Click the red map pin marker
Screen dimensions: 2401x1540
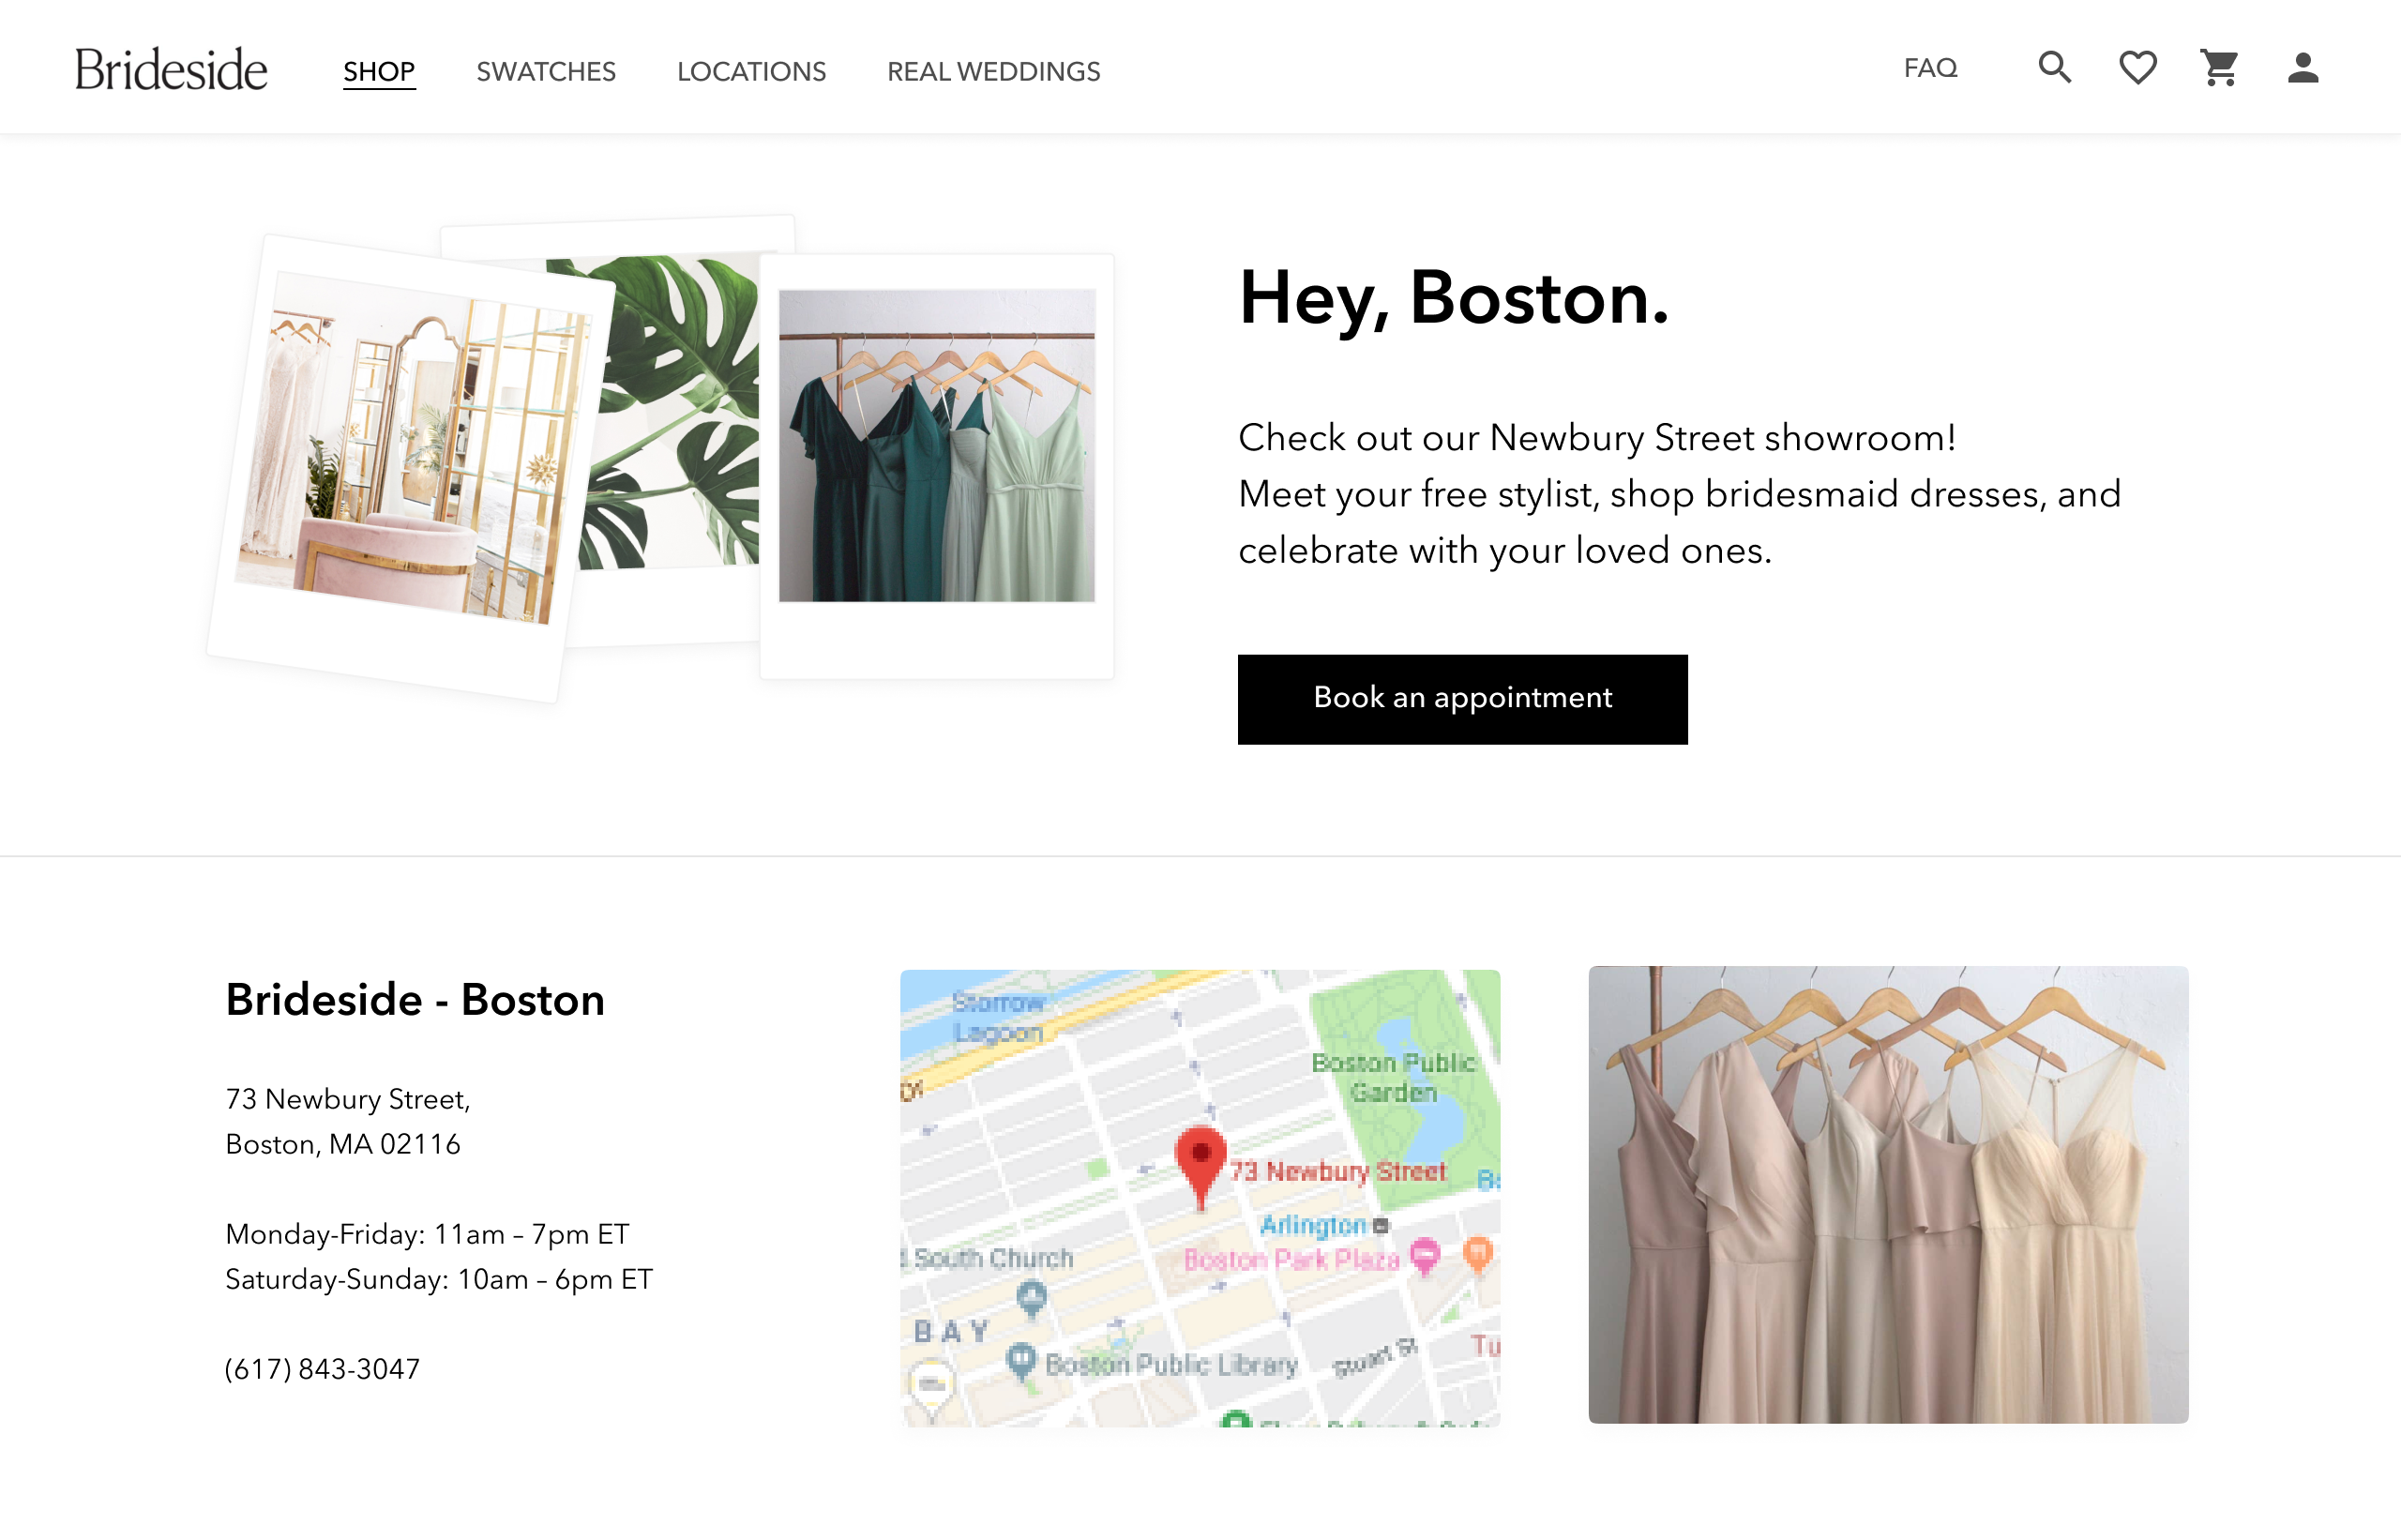click(x=1200, y=1167)
